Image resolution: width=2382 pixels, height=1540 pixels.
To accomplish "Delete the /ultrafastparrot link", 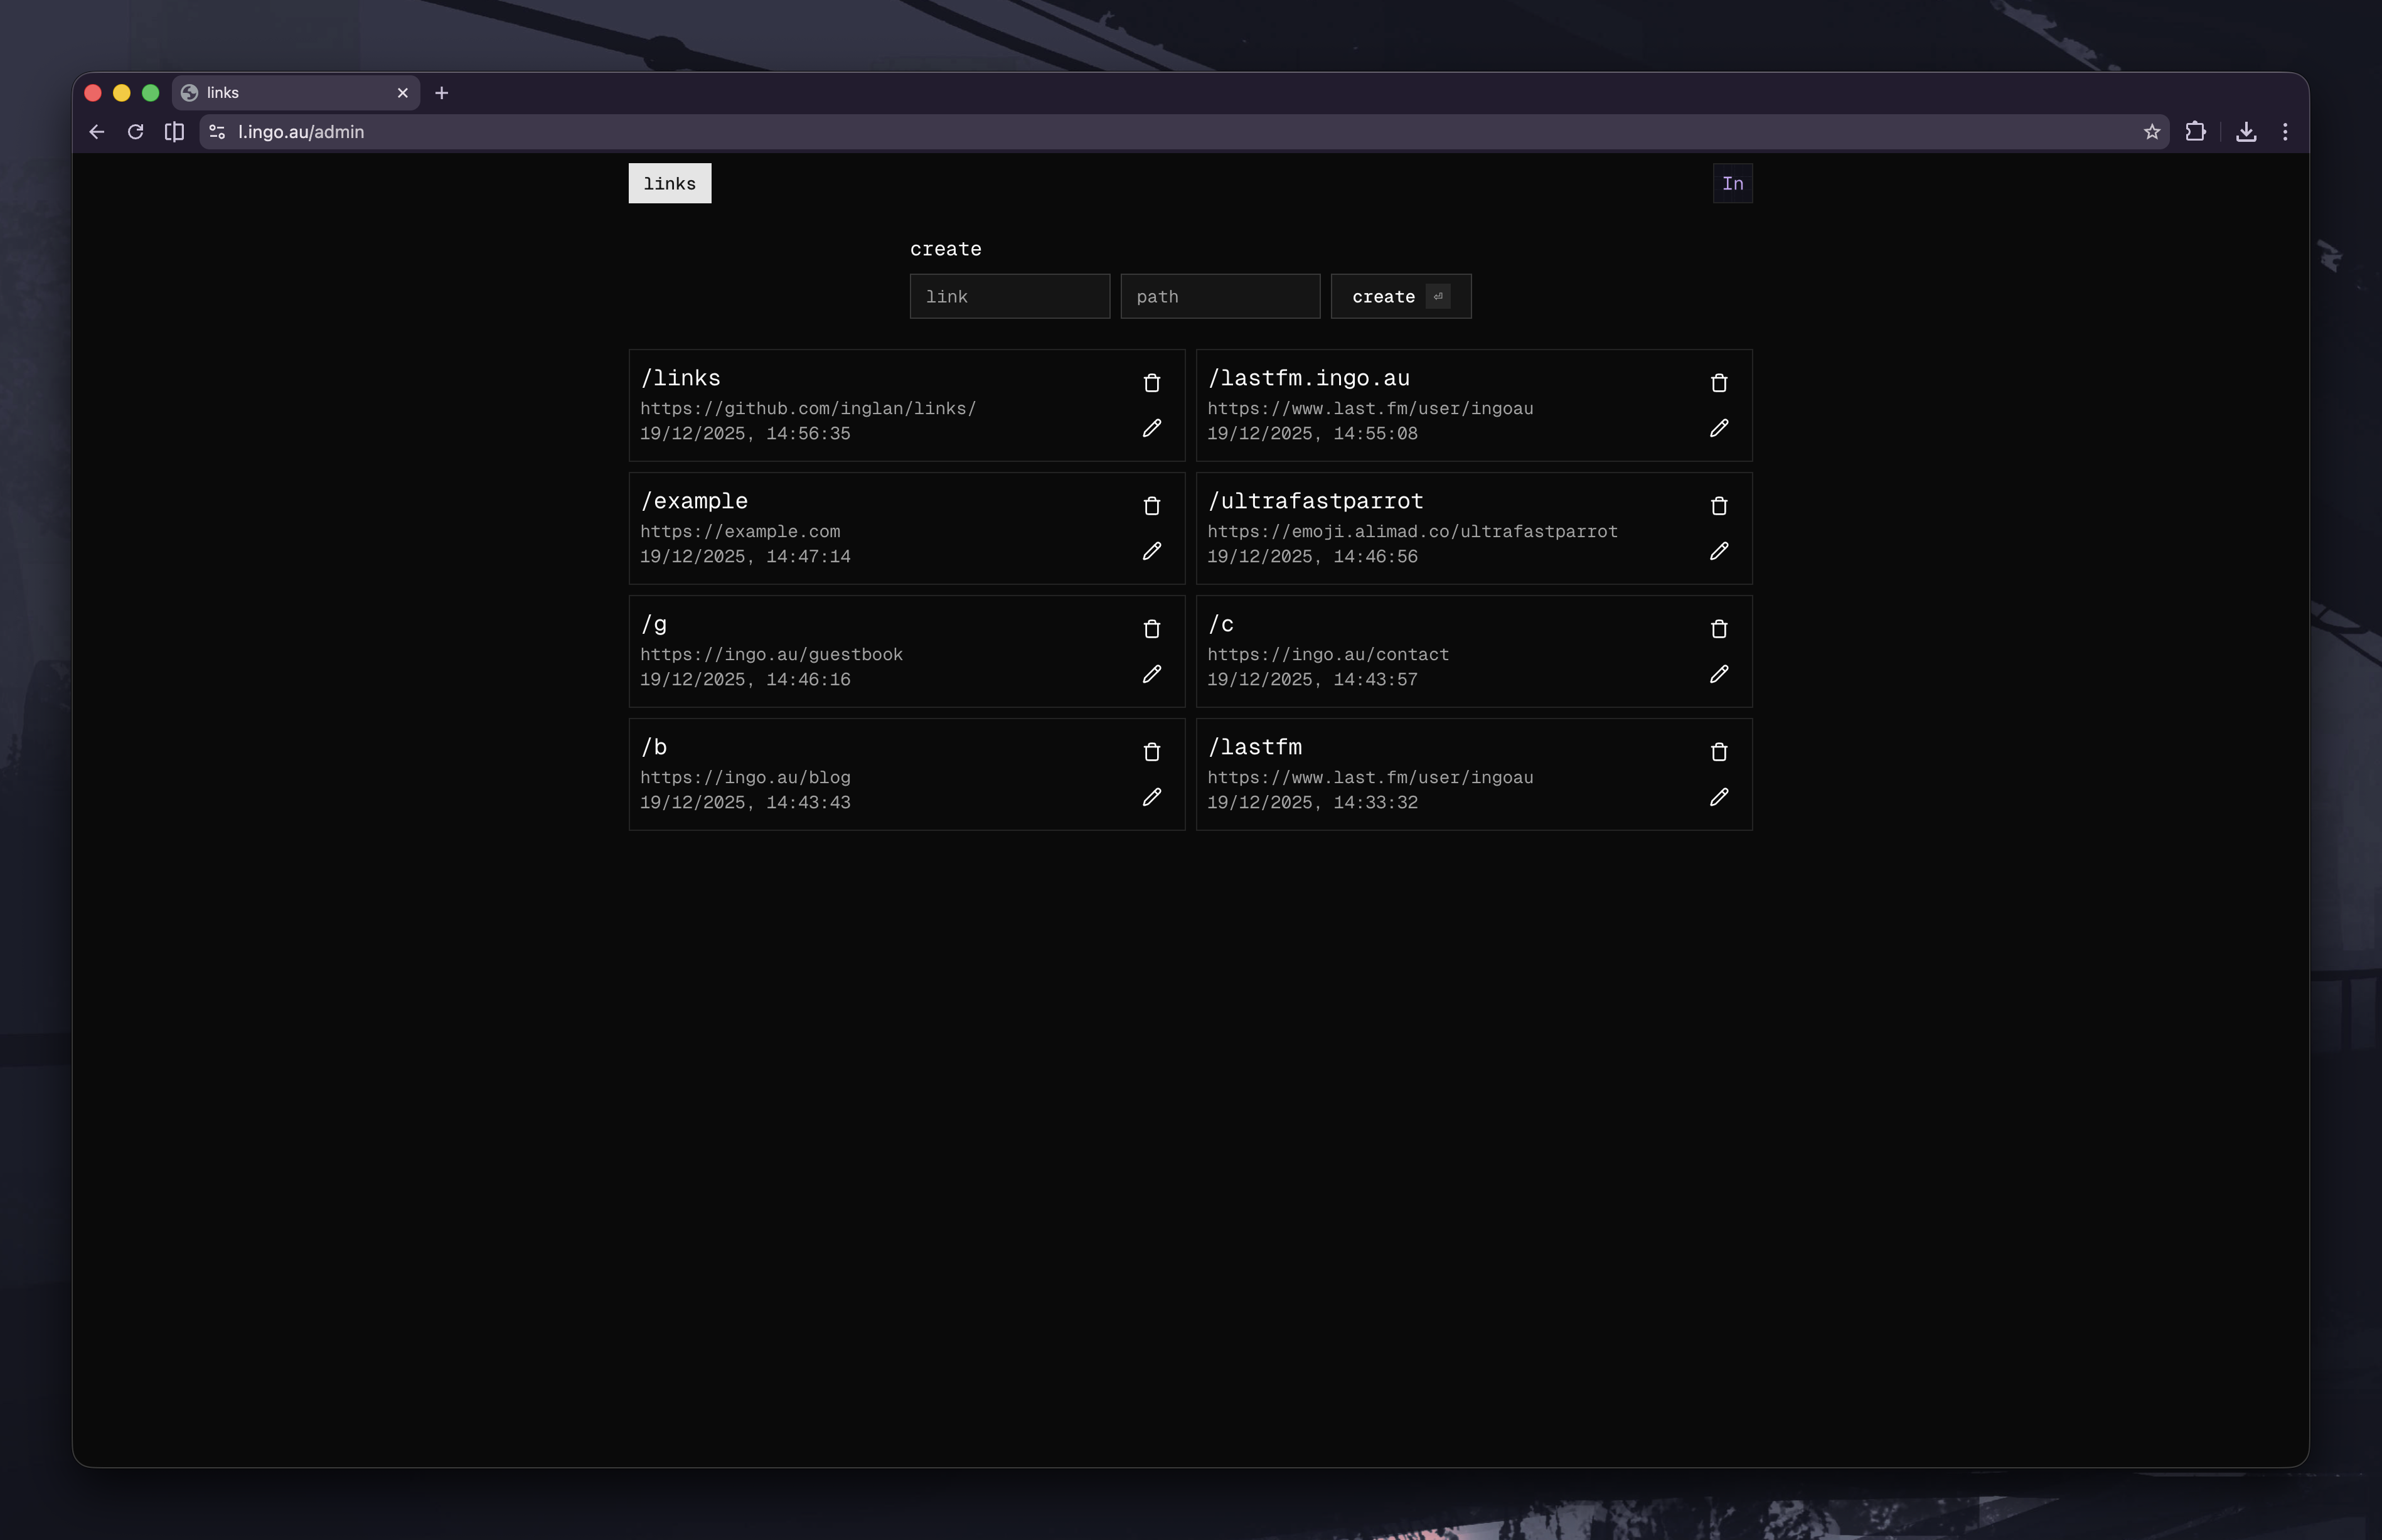I will click(1718, 506).
